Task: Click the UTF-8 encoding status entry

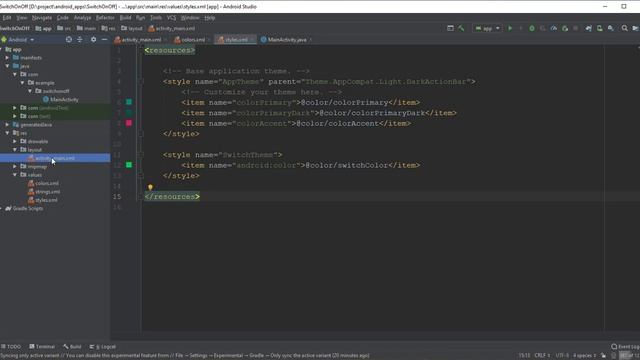Action: (x=562, y=356)
